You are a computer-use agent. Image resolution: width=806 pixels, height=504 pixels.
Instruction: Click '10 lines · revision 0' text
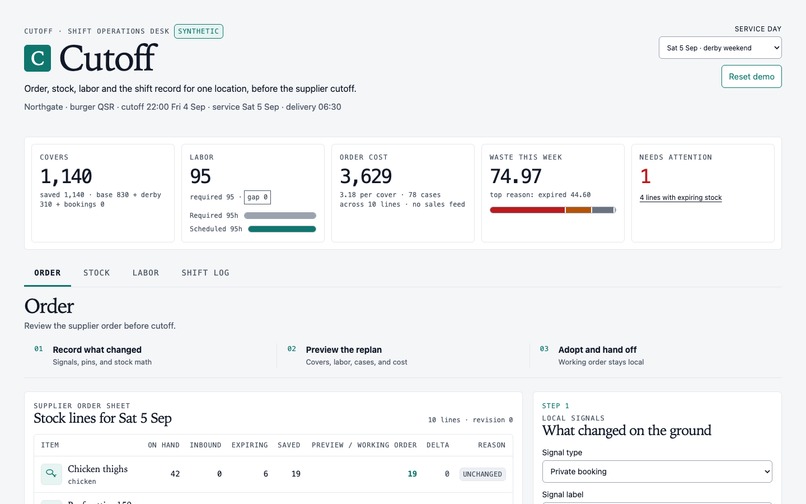pyautogui.click(x=470, y=420)
